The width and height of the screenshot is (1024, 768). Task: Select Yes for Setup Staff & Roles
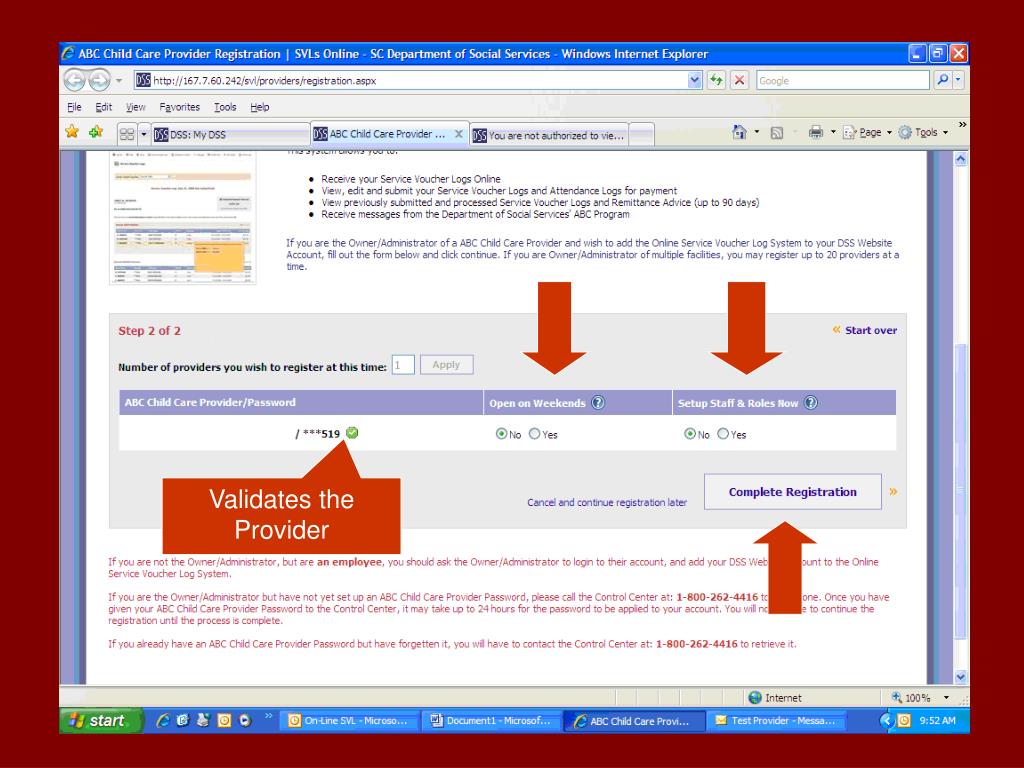point(723,434)
